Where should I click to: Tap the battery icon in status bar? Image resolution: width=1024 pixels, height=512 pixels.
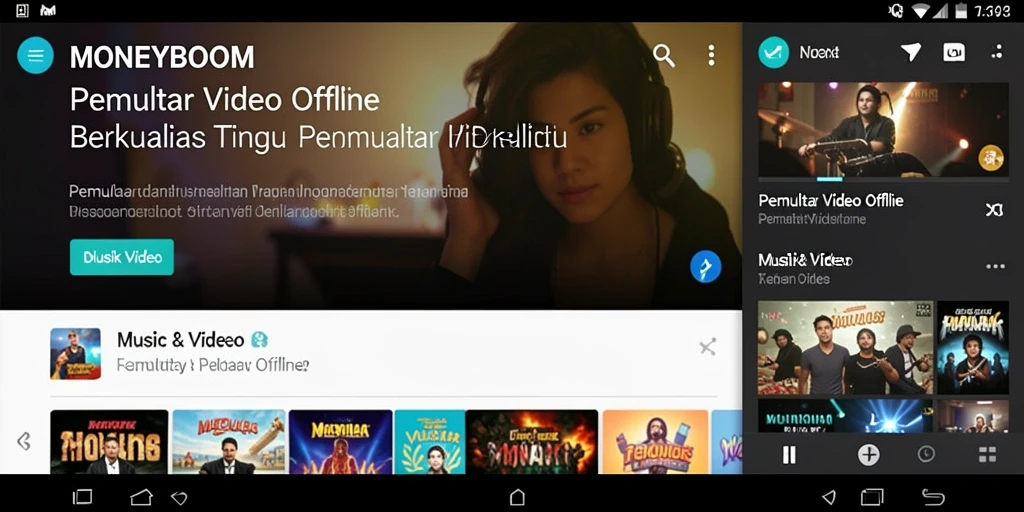click(x=960, y=11)
